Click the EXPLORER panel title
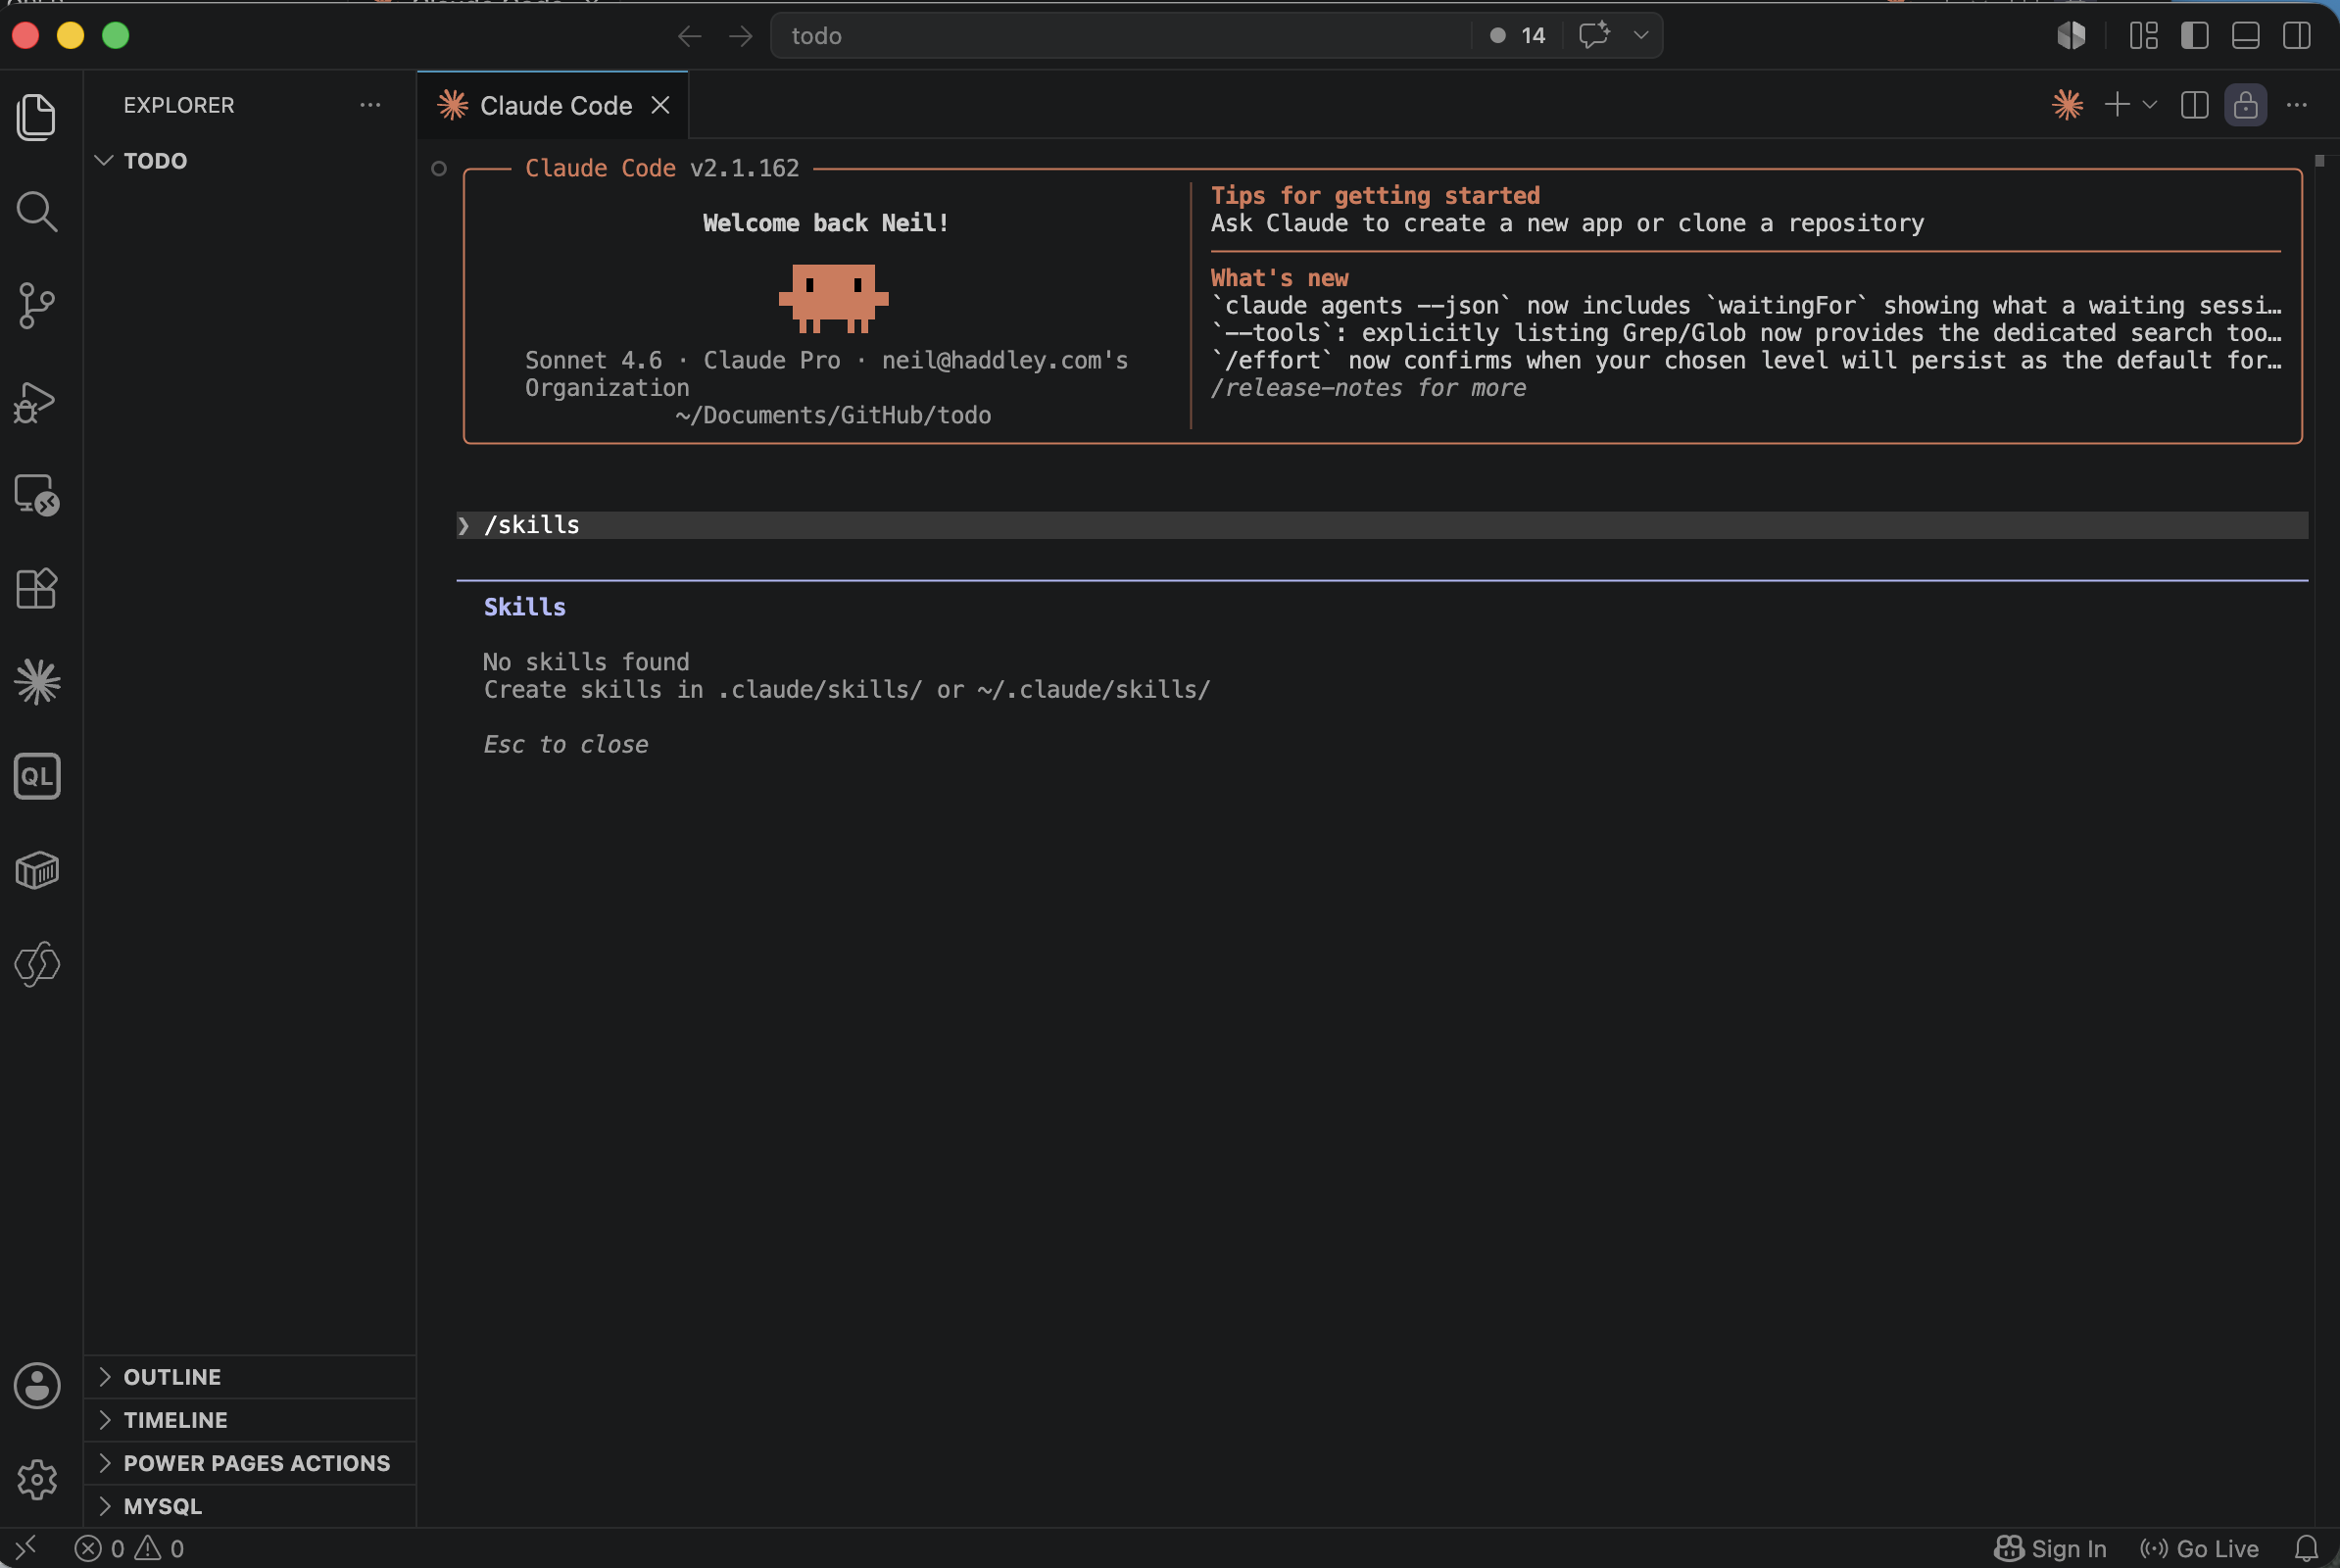The height and width of the screenshot is (1568, 2340). pos(179,105)
